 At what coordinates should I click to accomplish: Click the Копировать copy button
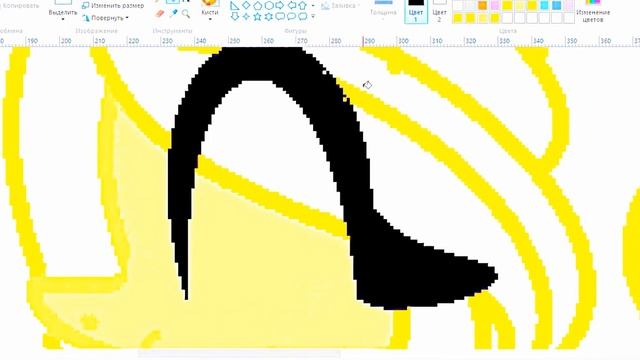coord(20,6)
